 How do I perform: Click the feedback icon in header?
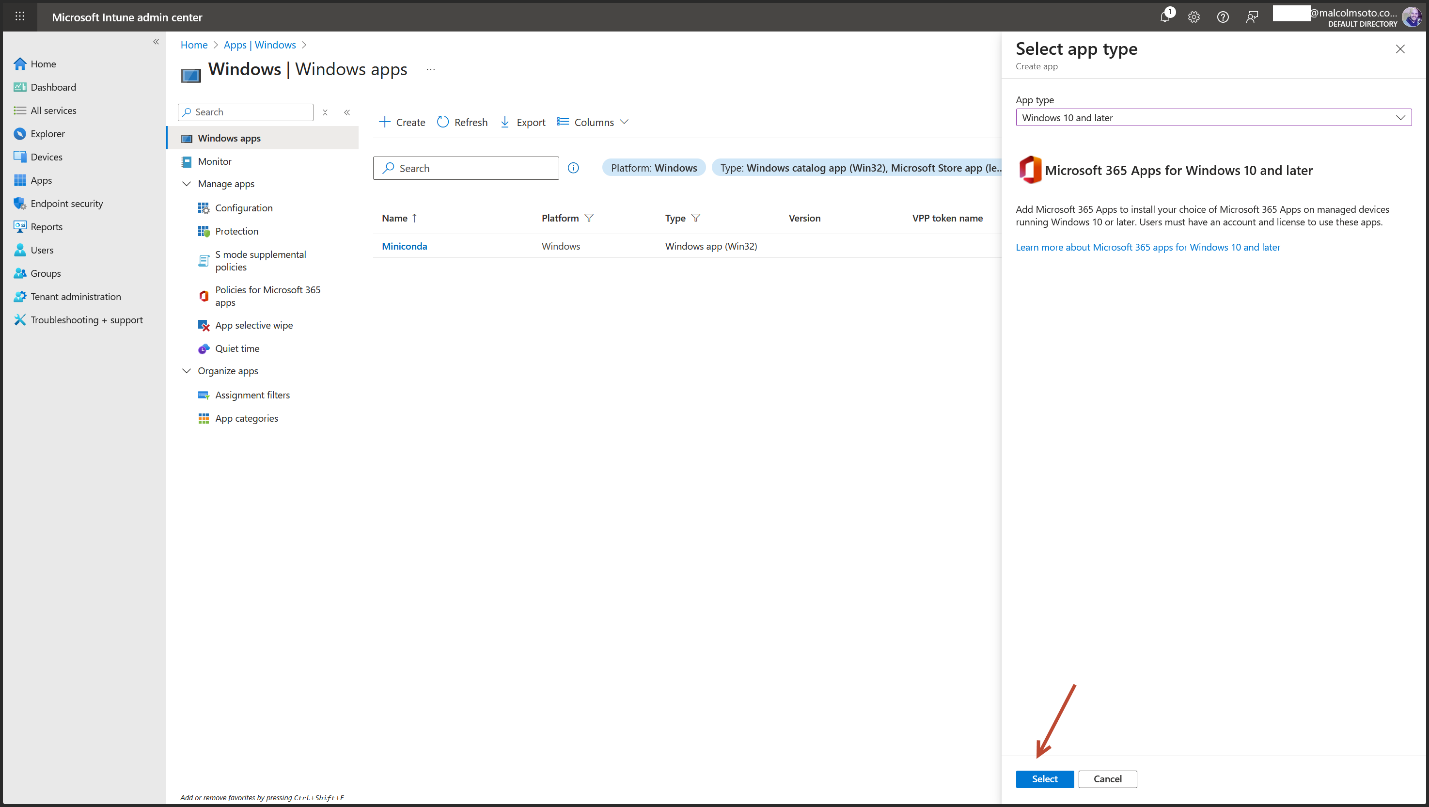(1251, 17)
